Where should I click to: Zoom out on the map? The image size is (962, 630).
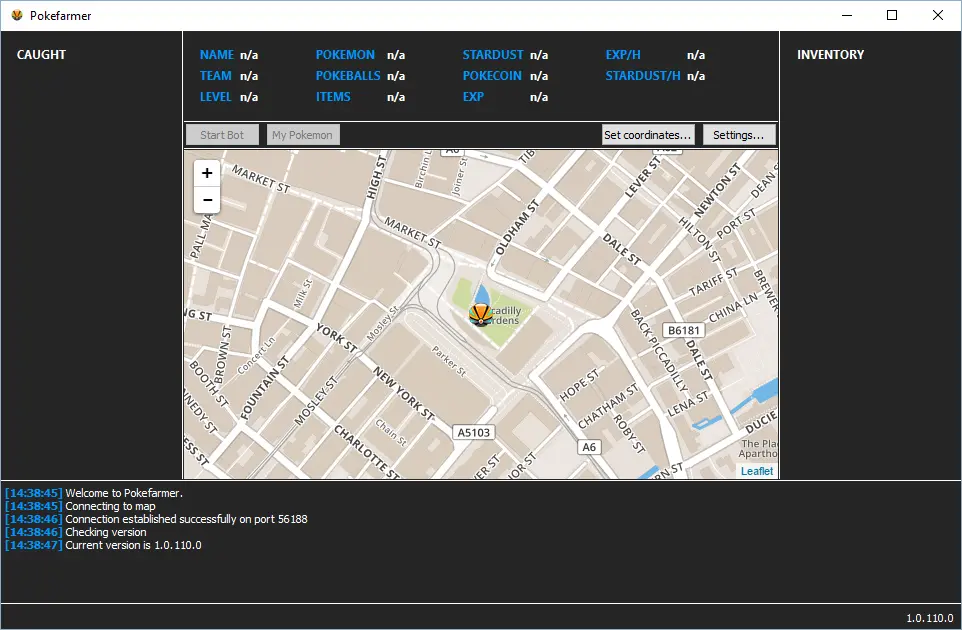[x=207, y=200]
